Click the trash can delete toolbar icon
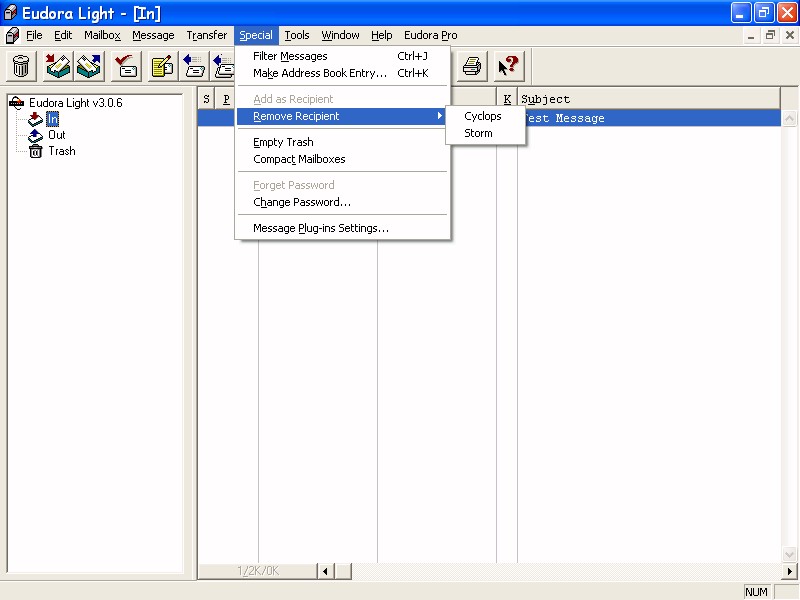This screenshot has height=600, width=800. coord(21,66)
